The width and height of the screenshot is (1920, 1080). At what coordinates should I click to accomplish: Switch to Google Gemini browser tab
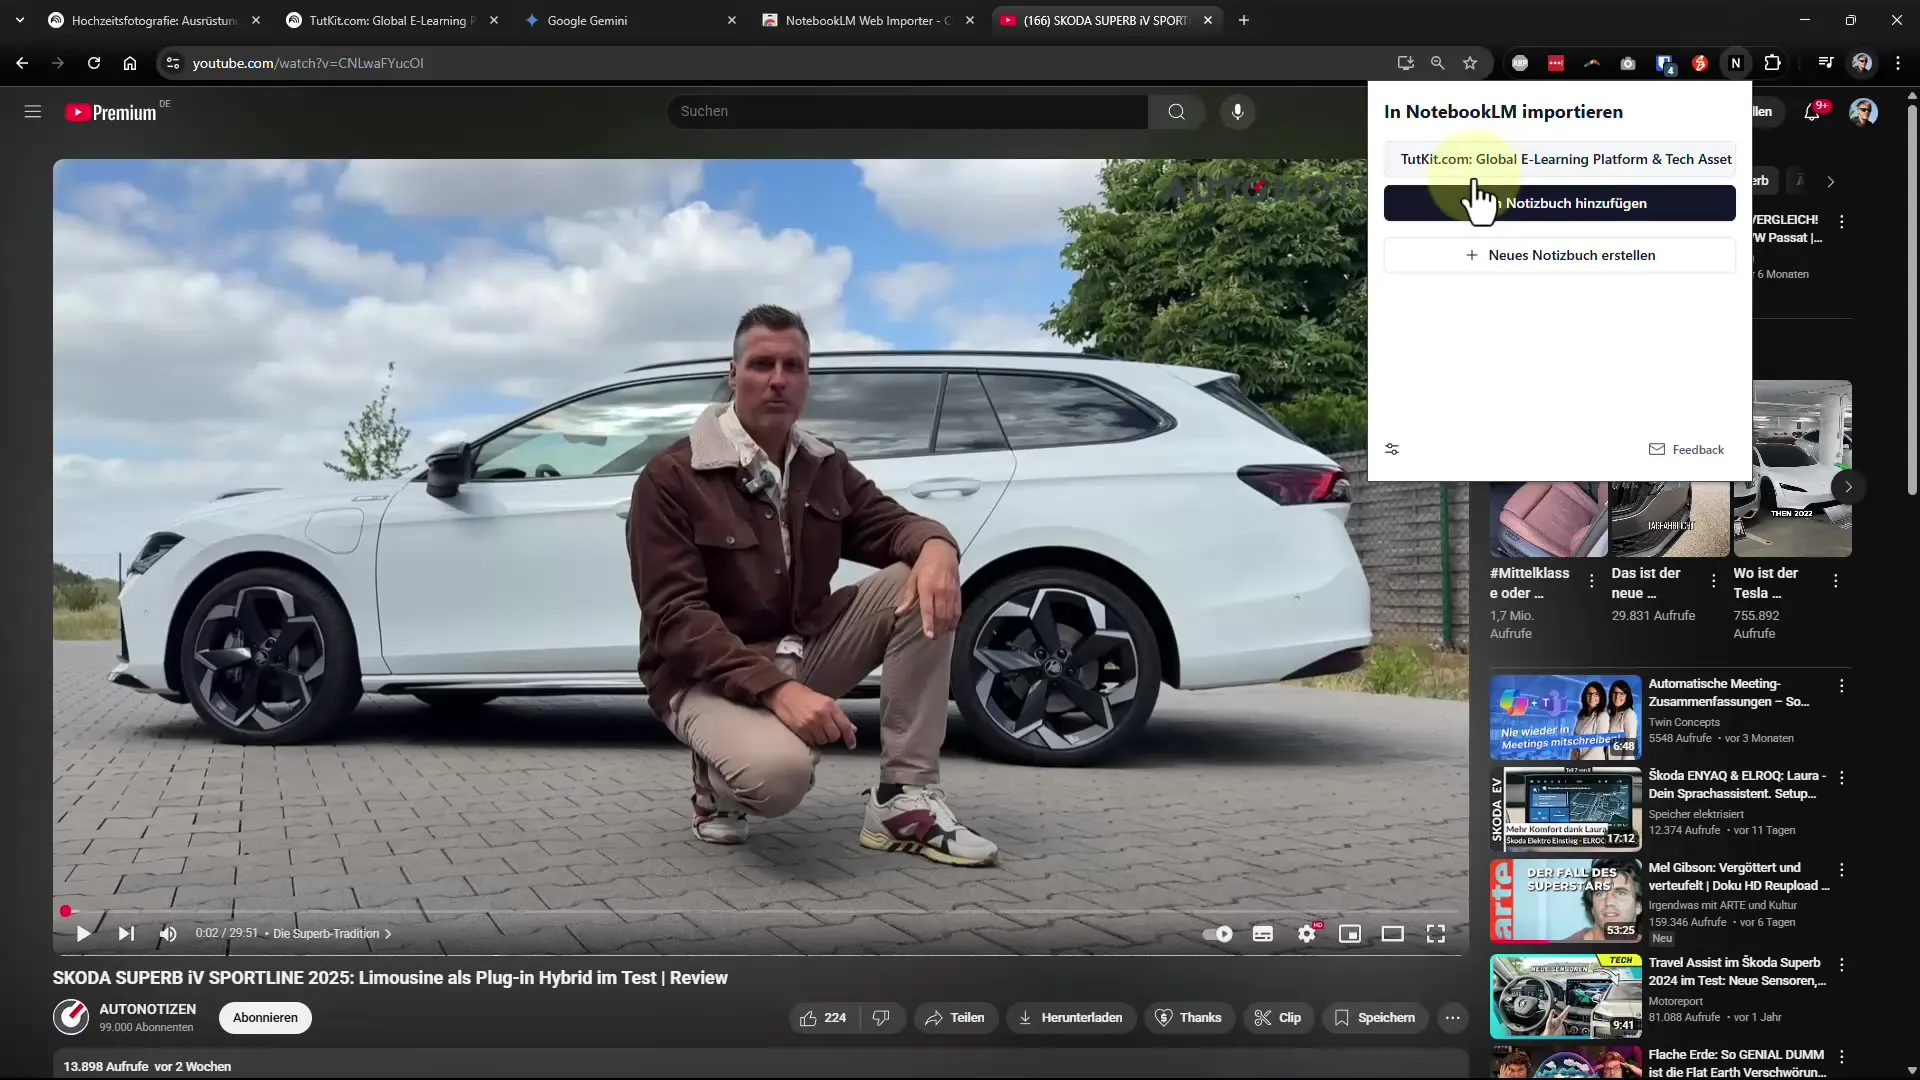click(630, 20)
